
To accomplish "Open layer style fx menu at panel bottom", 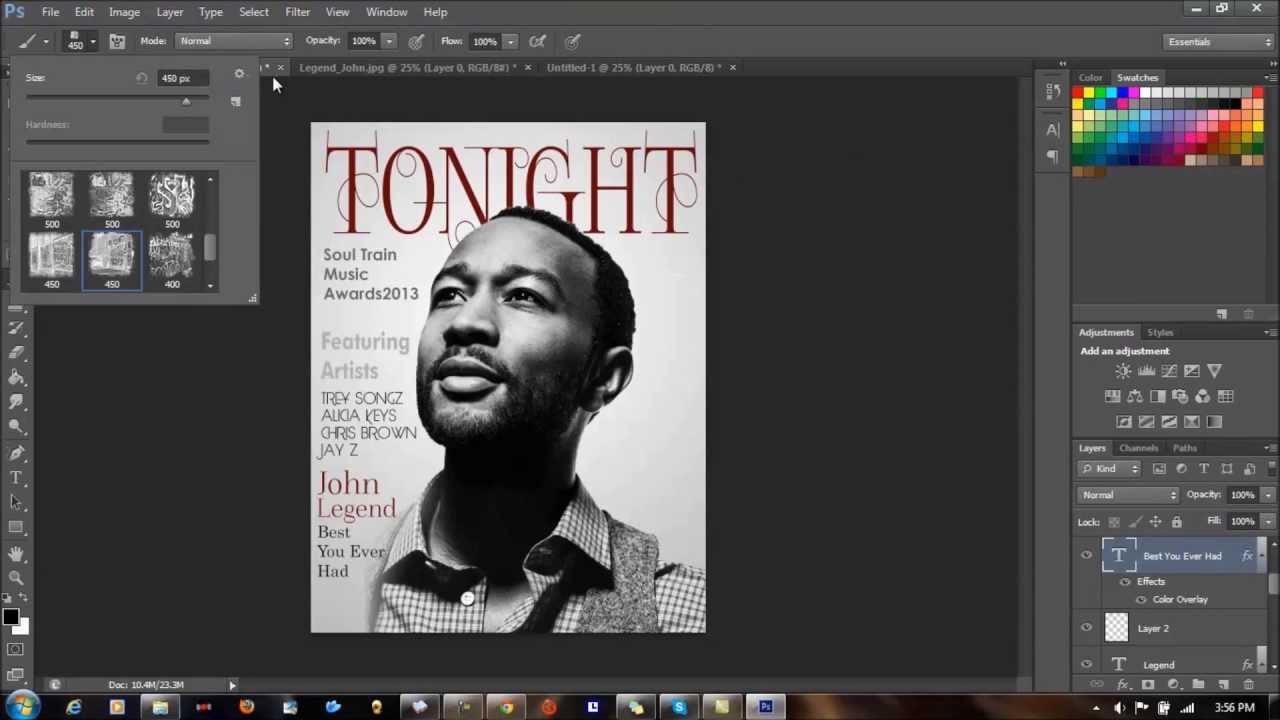I will click(x=1122, y=685).
